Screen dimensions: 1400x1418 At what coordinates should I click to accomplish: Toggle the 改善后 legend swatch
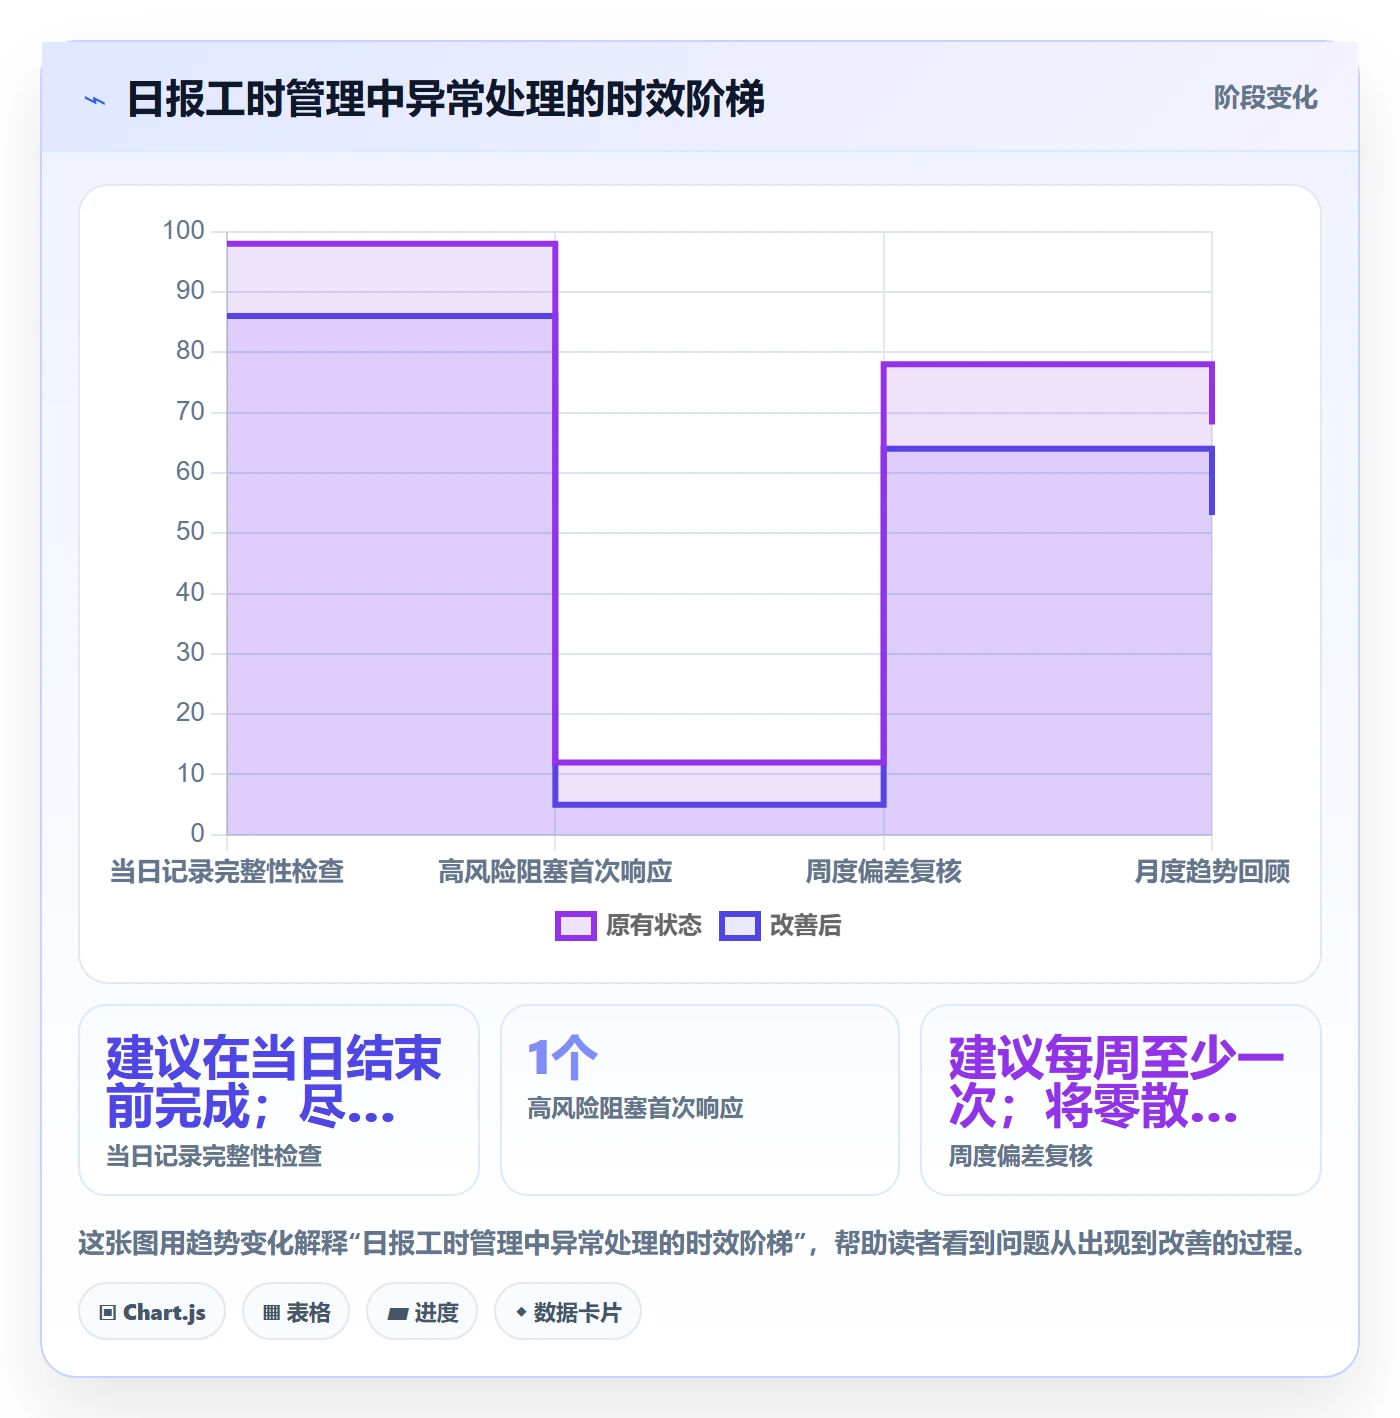tap(739, 926)
